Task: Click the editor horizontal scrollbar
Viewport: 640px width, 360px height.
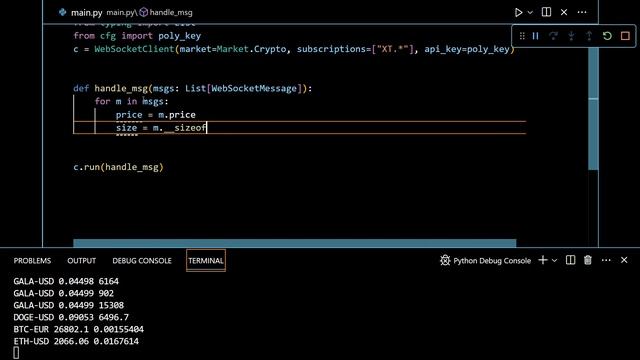Action: [x=295, y=243]
